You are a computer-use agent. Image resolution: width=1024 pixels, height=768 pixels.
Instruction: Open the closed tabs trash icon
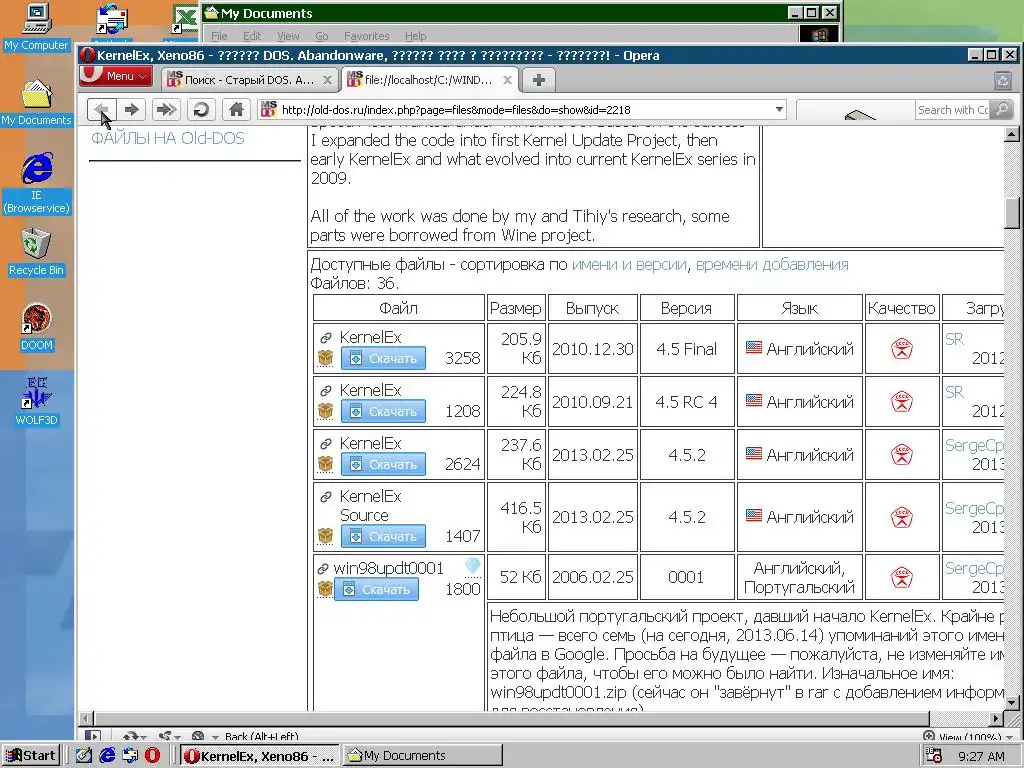click(1002, 80)
